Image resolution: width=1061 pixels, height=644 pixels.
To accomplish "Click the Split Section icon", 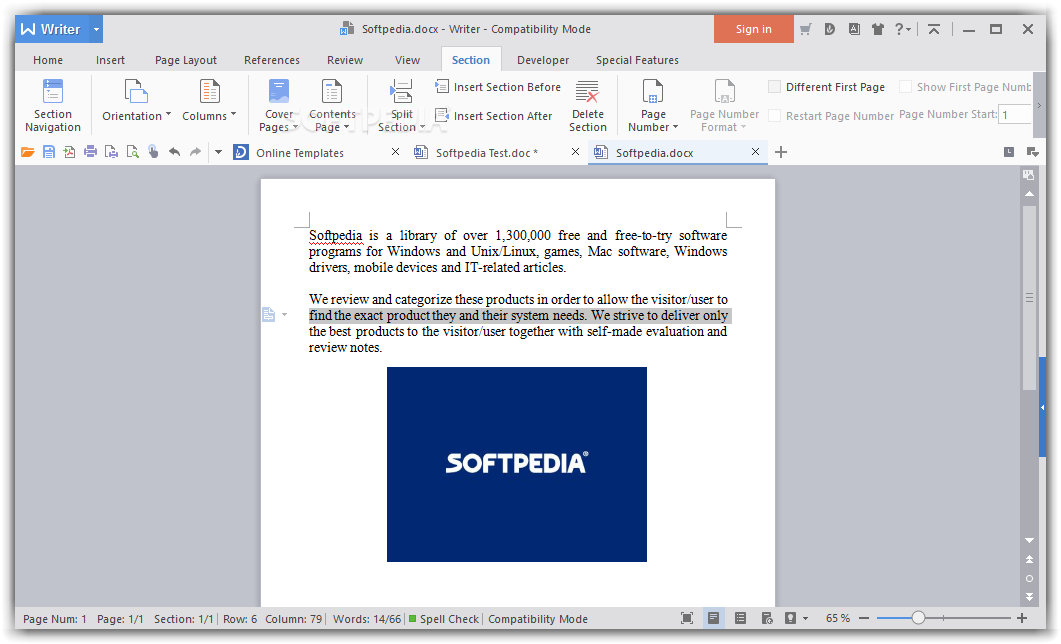I will pyautogui.click(x=401, y=91).
